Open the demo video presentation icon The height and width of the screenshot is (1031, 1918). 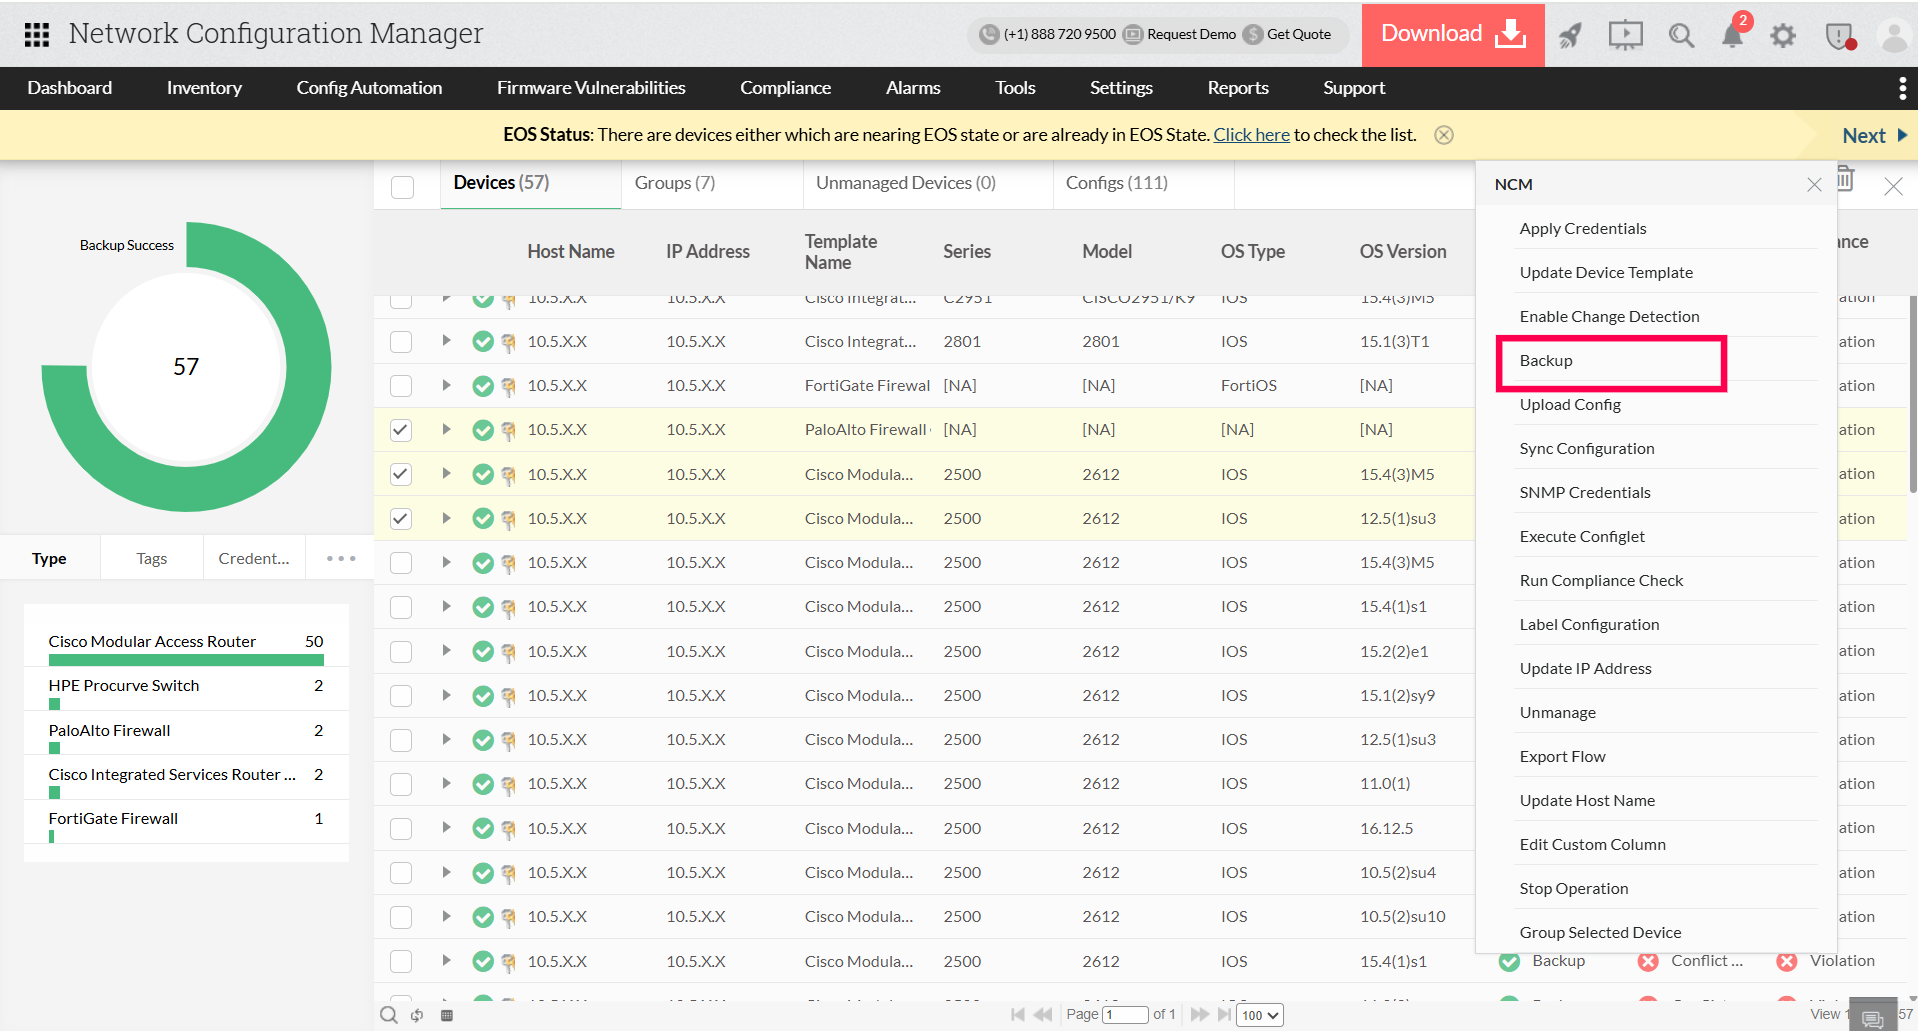point(1625,35)
